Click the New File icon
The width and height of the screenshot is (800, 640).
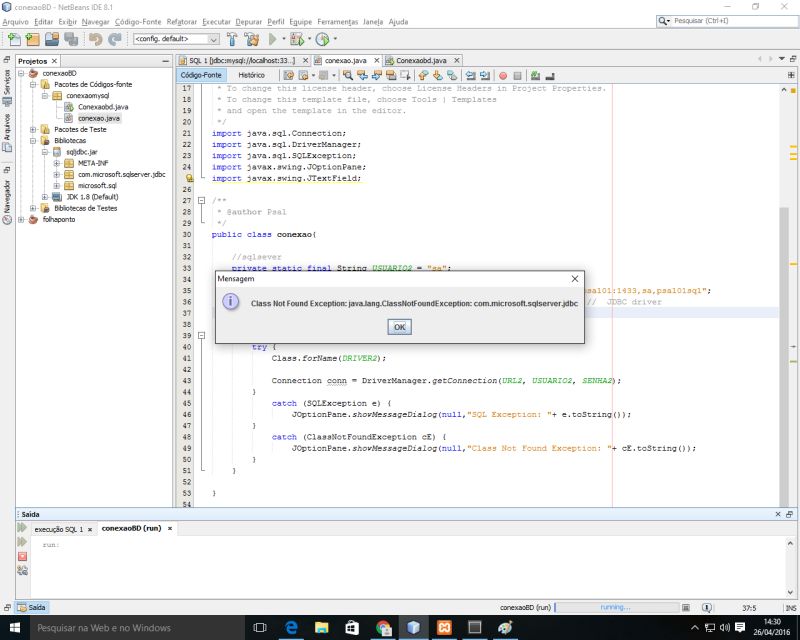click(12, 39)
